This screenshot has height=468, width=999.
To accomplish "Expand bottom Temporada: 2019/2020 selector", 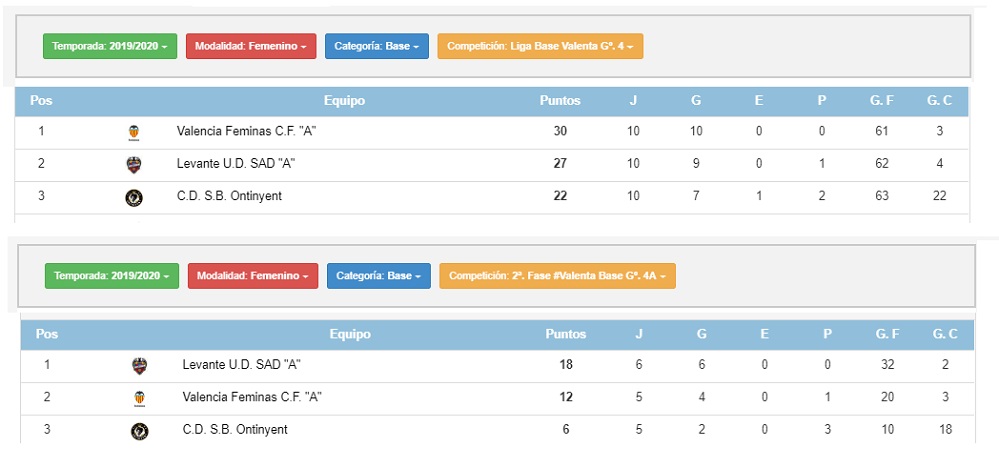I will [111, 276].
